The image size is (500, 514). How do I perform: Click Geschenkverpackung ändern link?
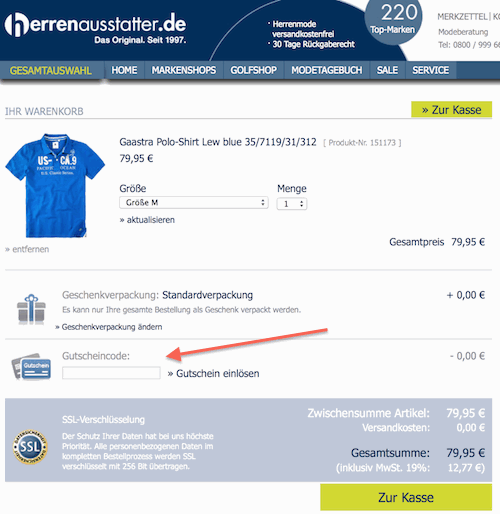tap(109, 327)
